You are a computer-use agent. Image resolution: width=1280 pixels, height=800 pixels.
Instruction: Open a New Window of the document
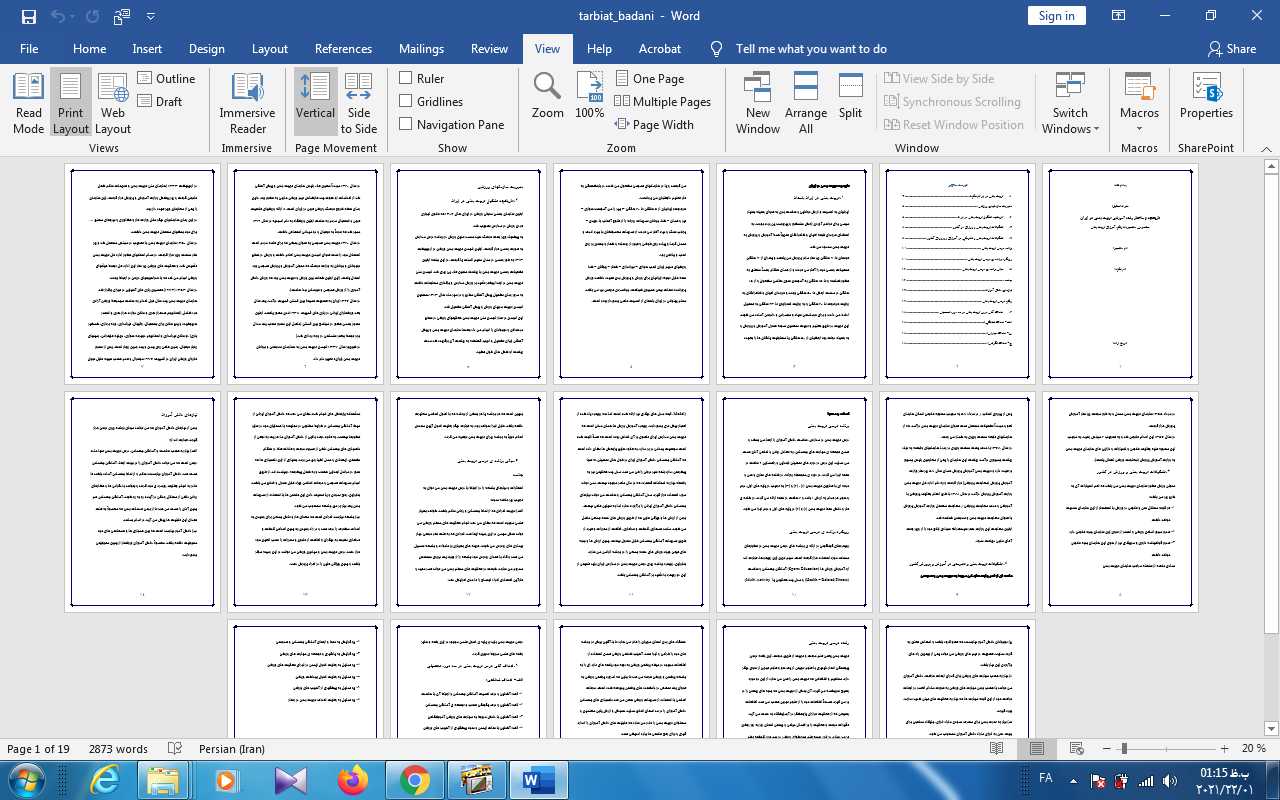757,103
